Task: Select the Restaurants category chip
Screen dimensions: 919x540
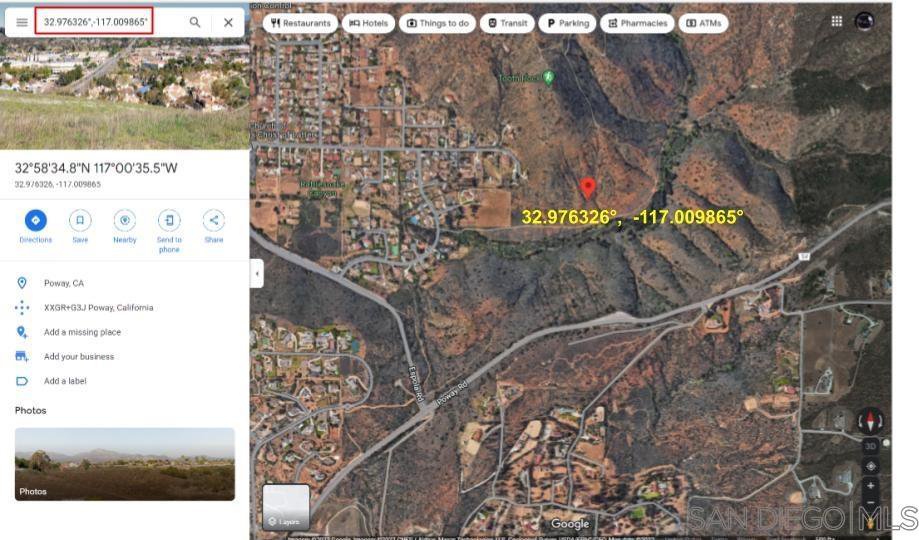Action: pyautogui.click(x=301, y=23)
